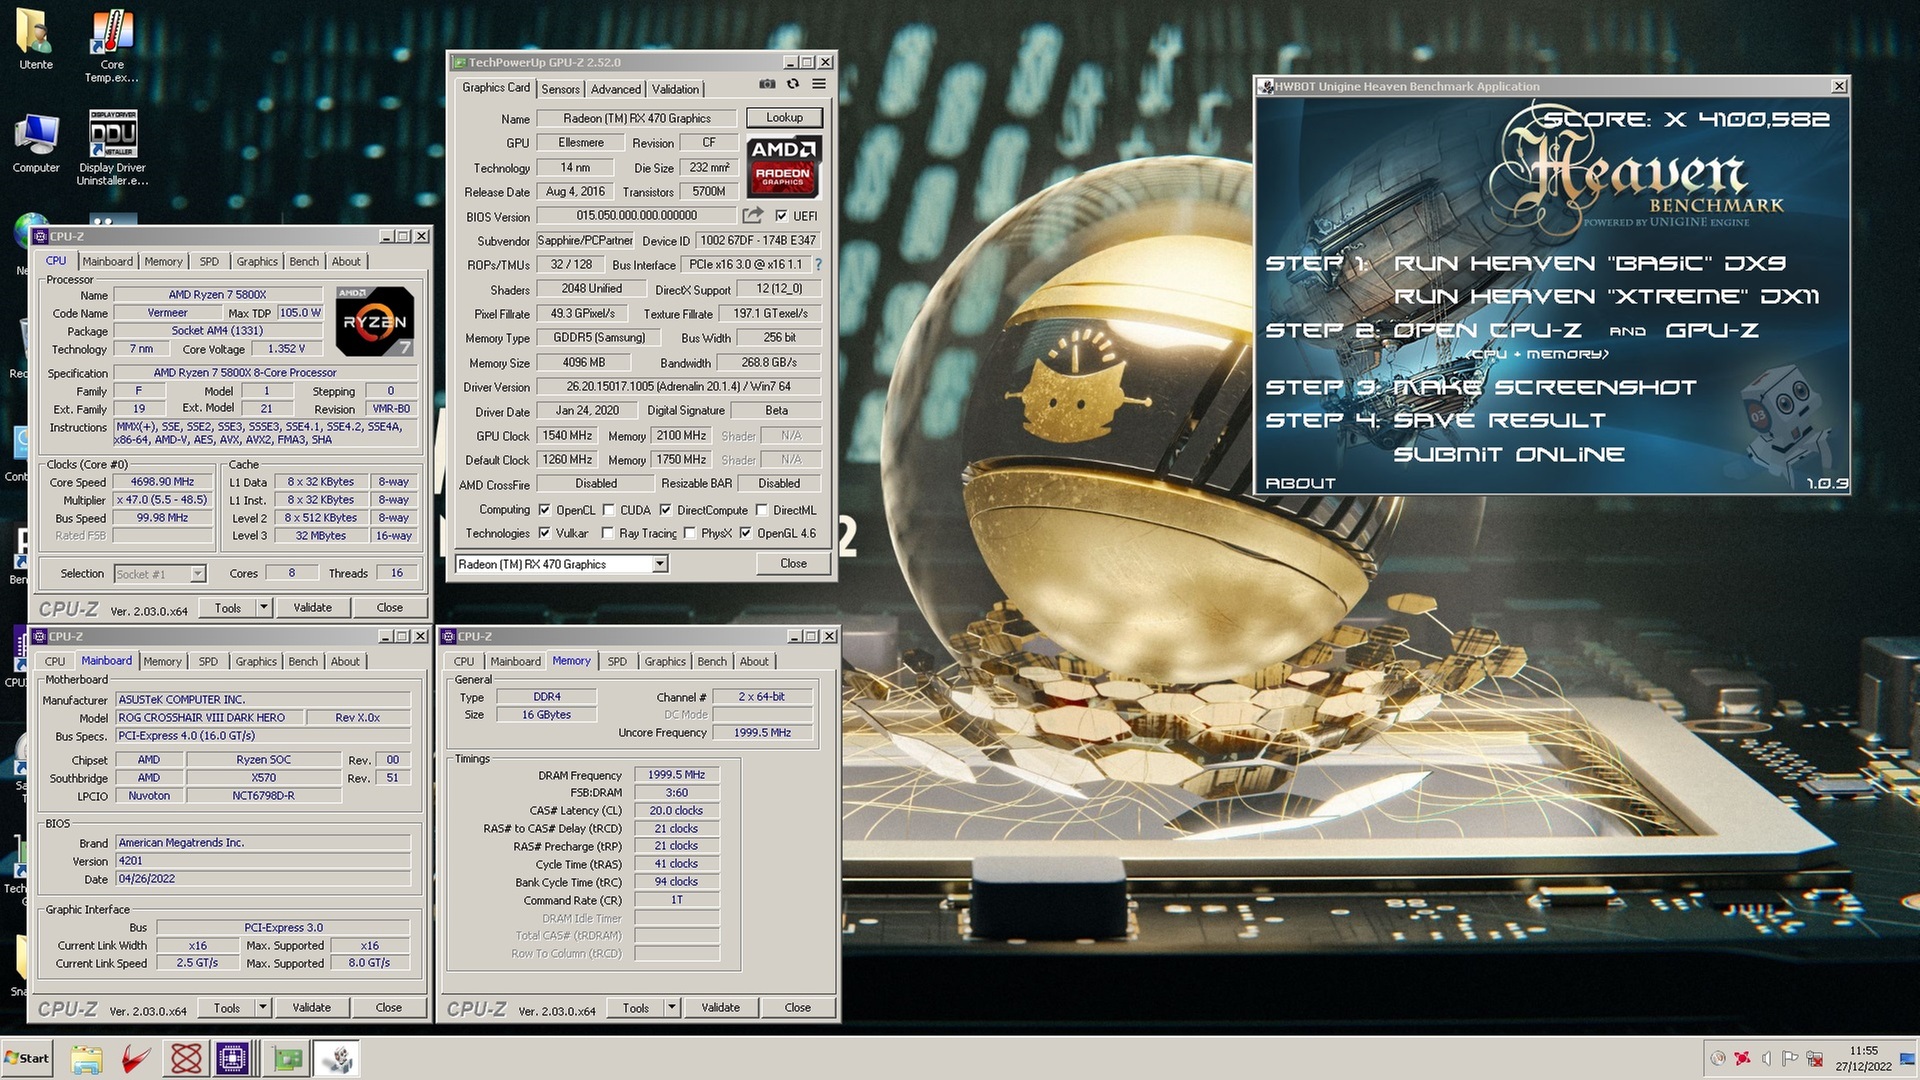Click the speaker volume tray icon
Image resolution: width=1920 pixels, height=1080 pixels.
tap(1766, 1058)
